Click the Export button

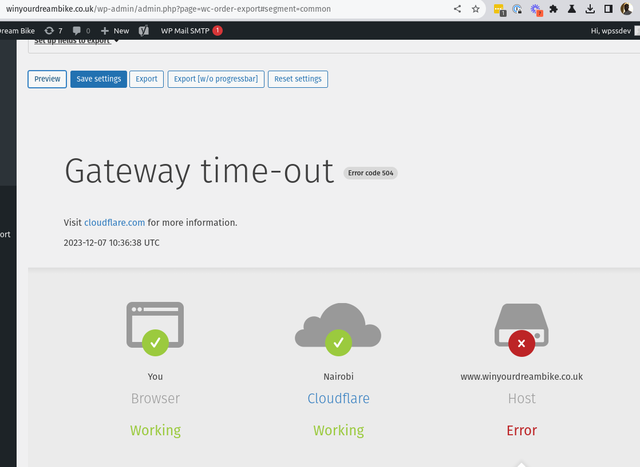pyautogui.click(x=147, y=79)
